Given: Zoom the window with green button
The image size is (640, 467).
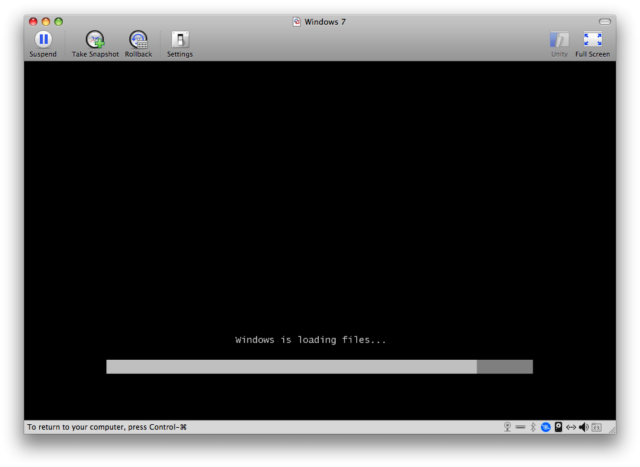Looking at the screenshot, I should click(x=58, y=22).
